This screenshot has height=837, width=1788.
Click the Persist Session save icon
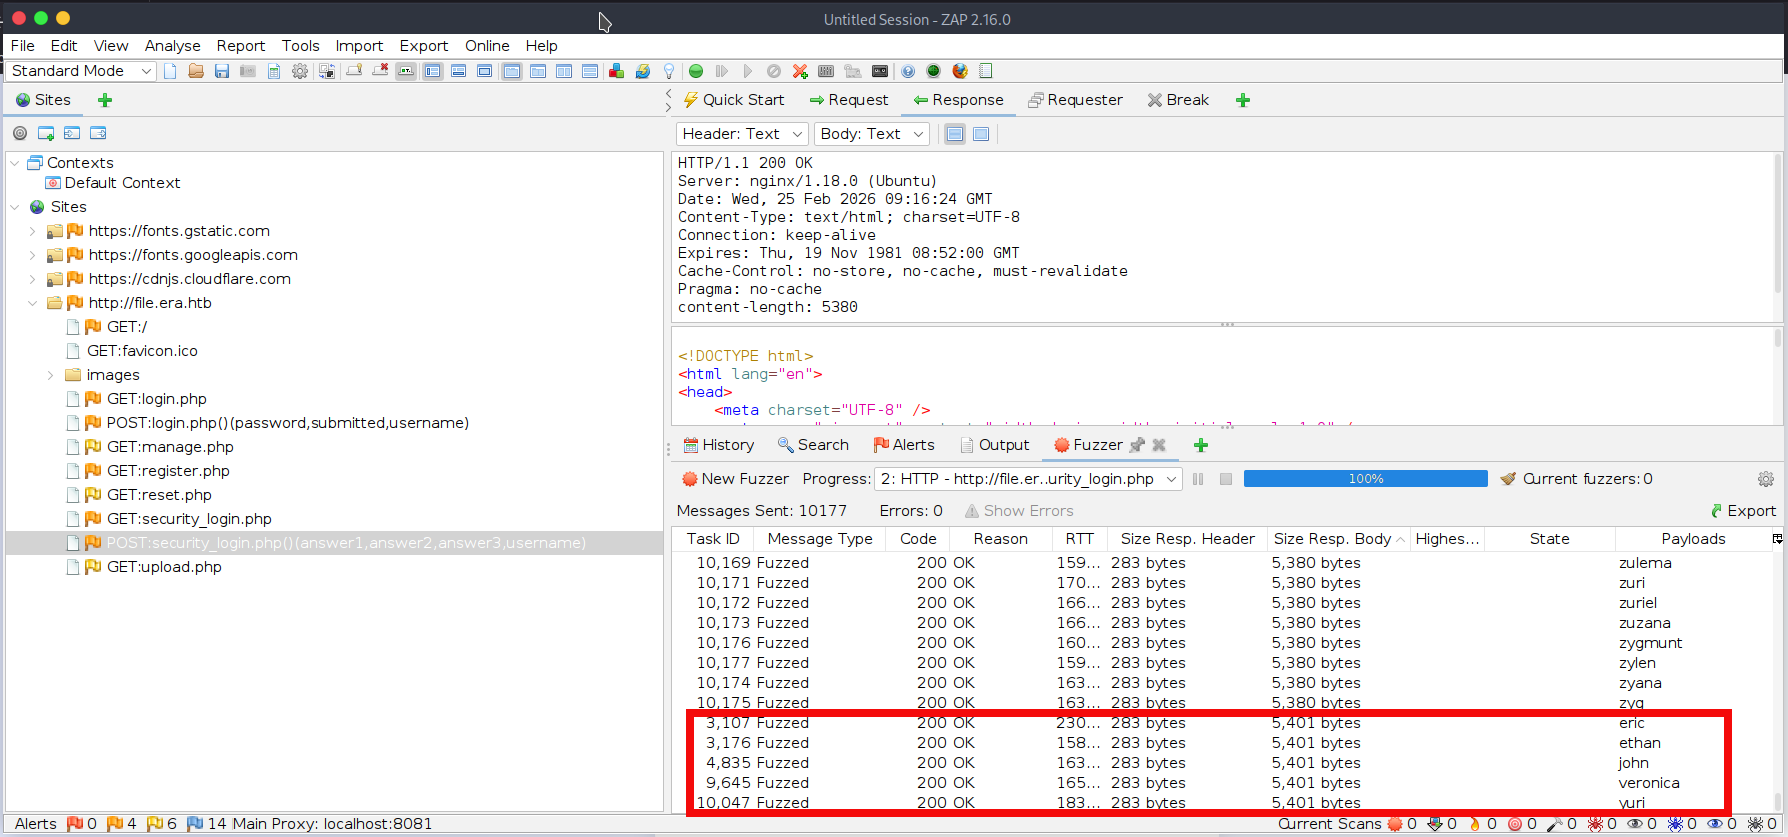pyautogui.click(x=222, y=71)
